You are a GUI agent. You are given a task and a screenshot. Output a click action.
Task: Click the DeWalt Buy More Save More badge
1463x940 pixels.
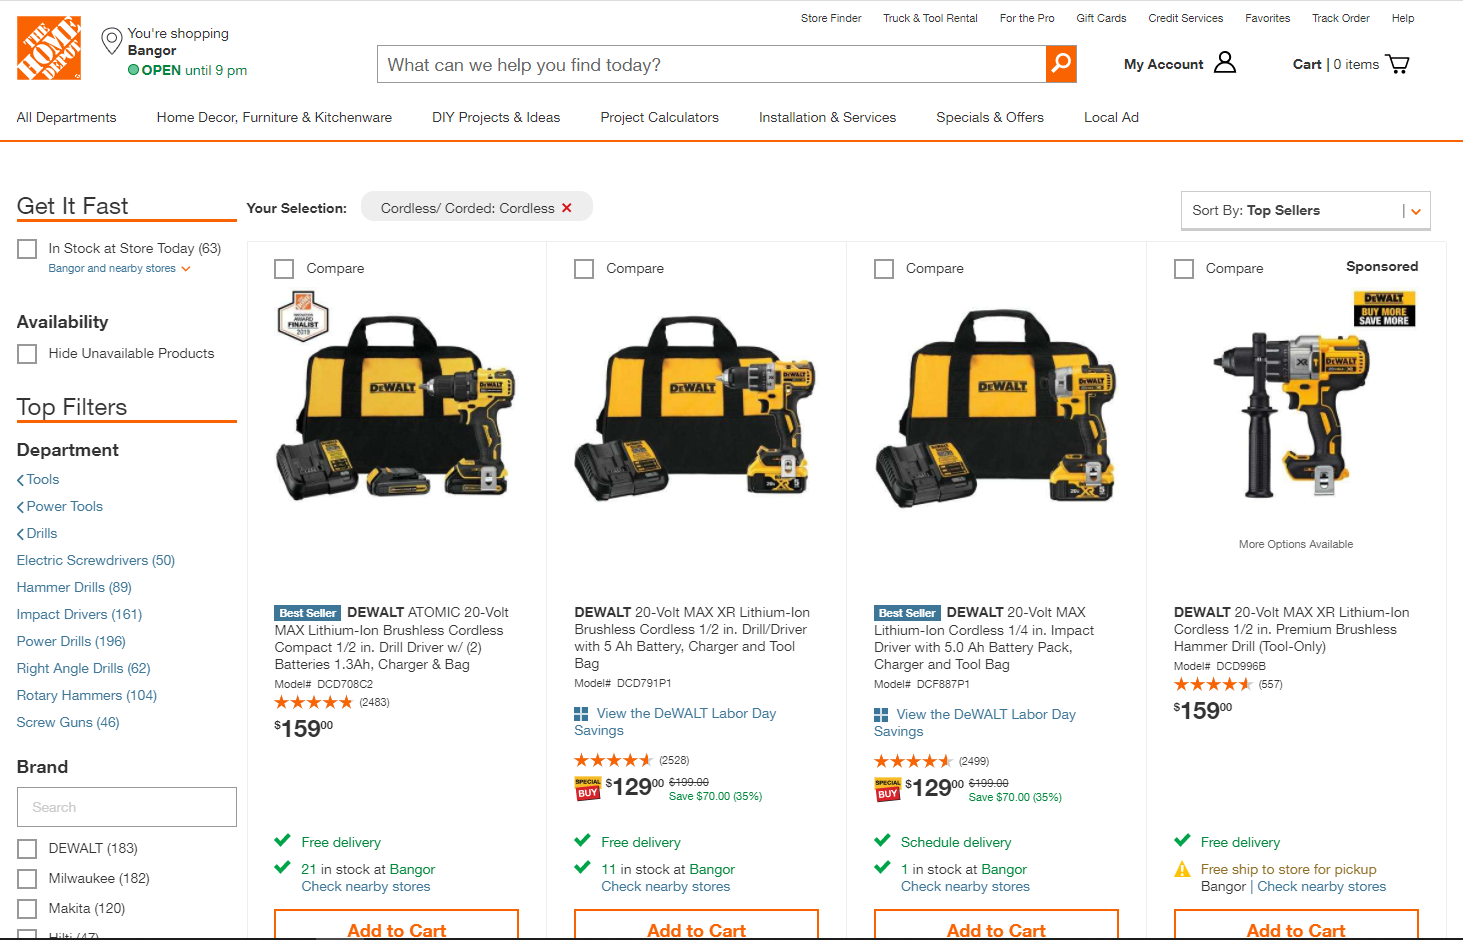pyautogui.click(x=1384, y=309)
